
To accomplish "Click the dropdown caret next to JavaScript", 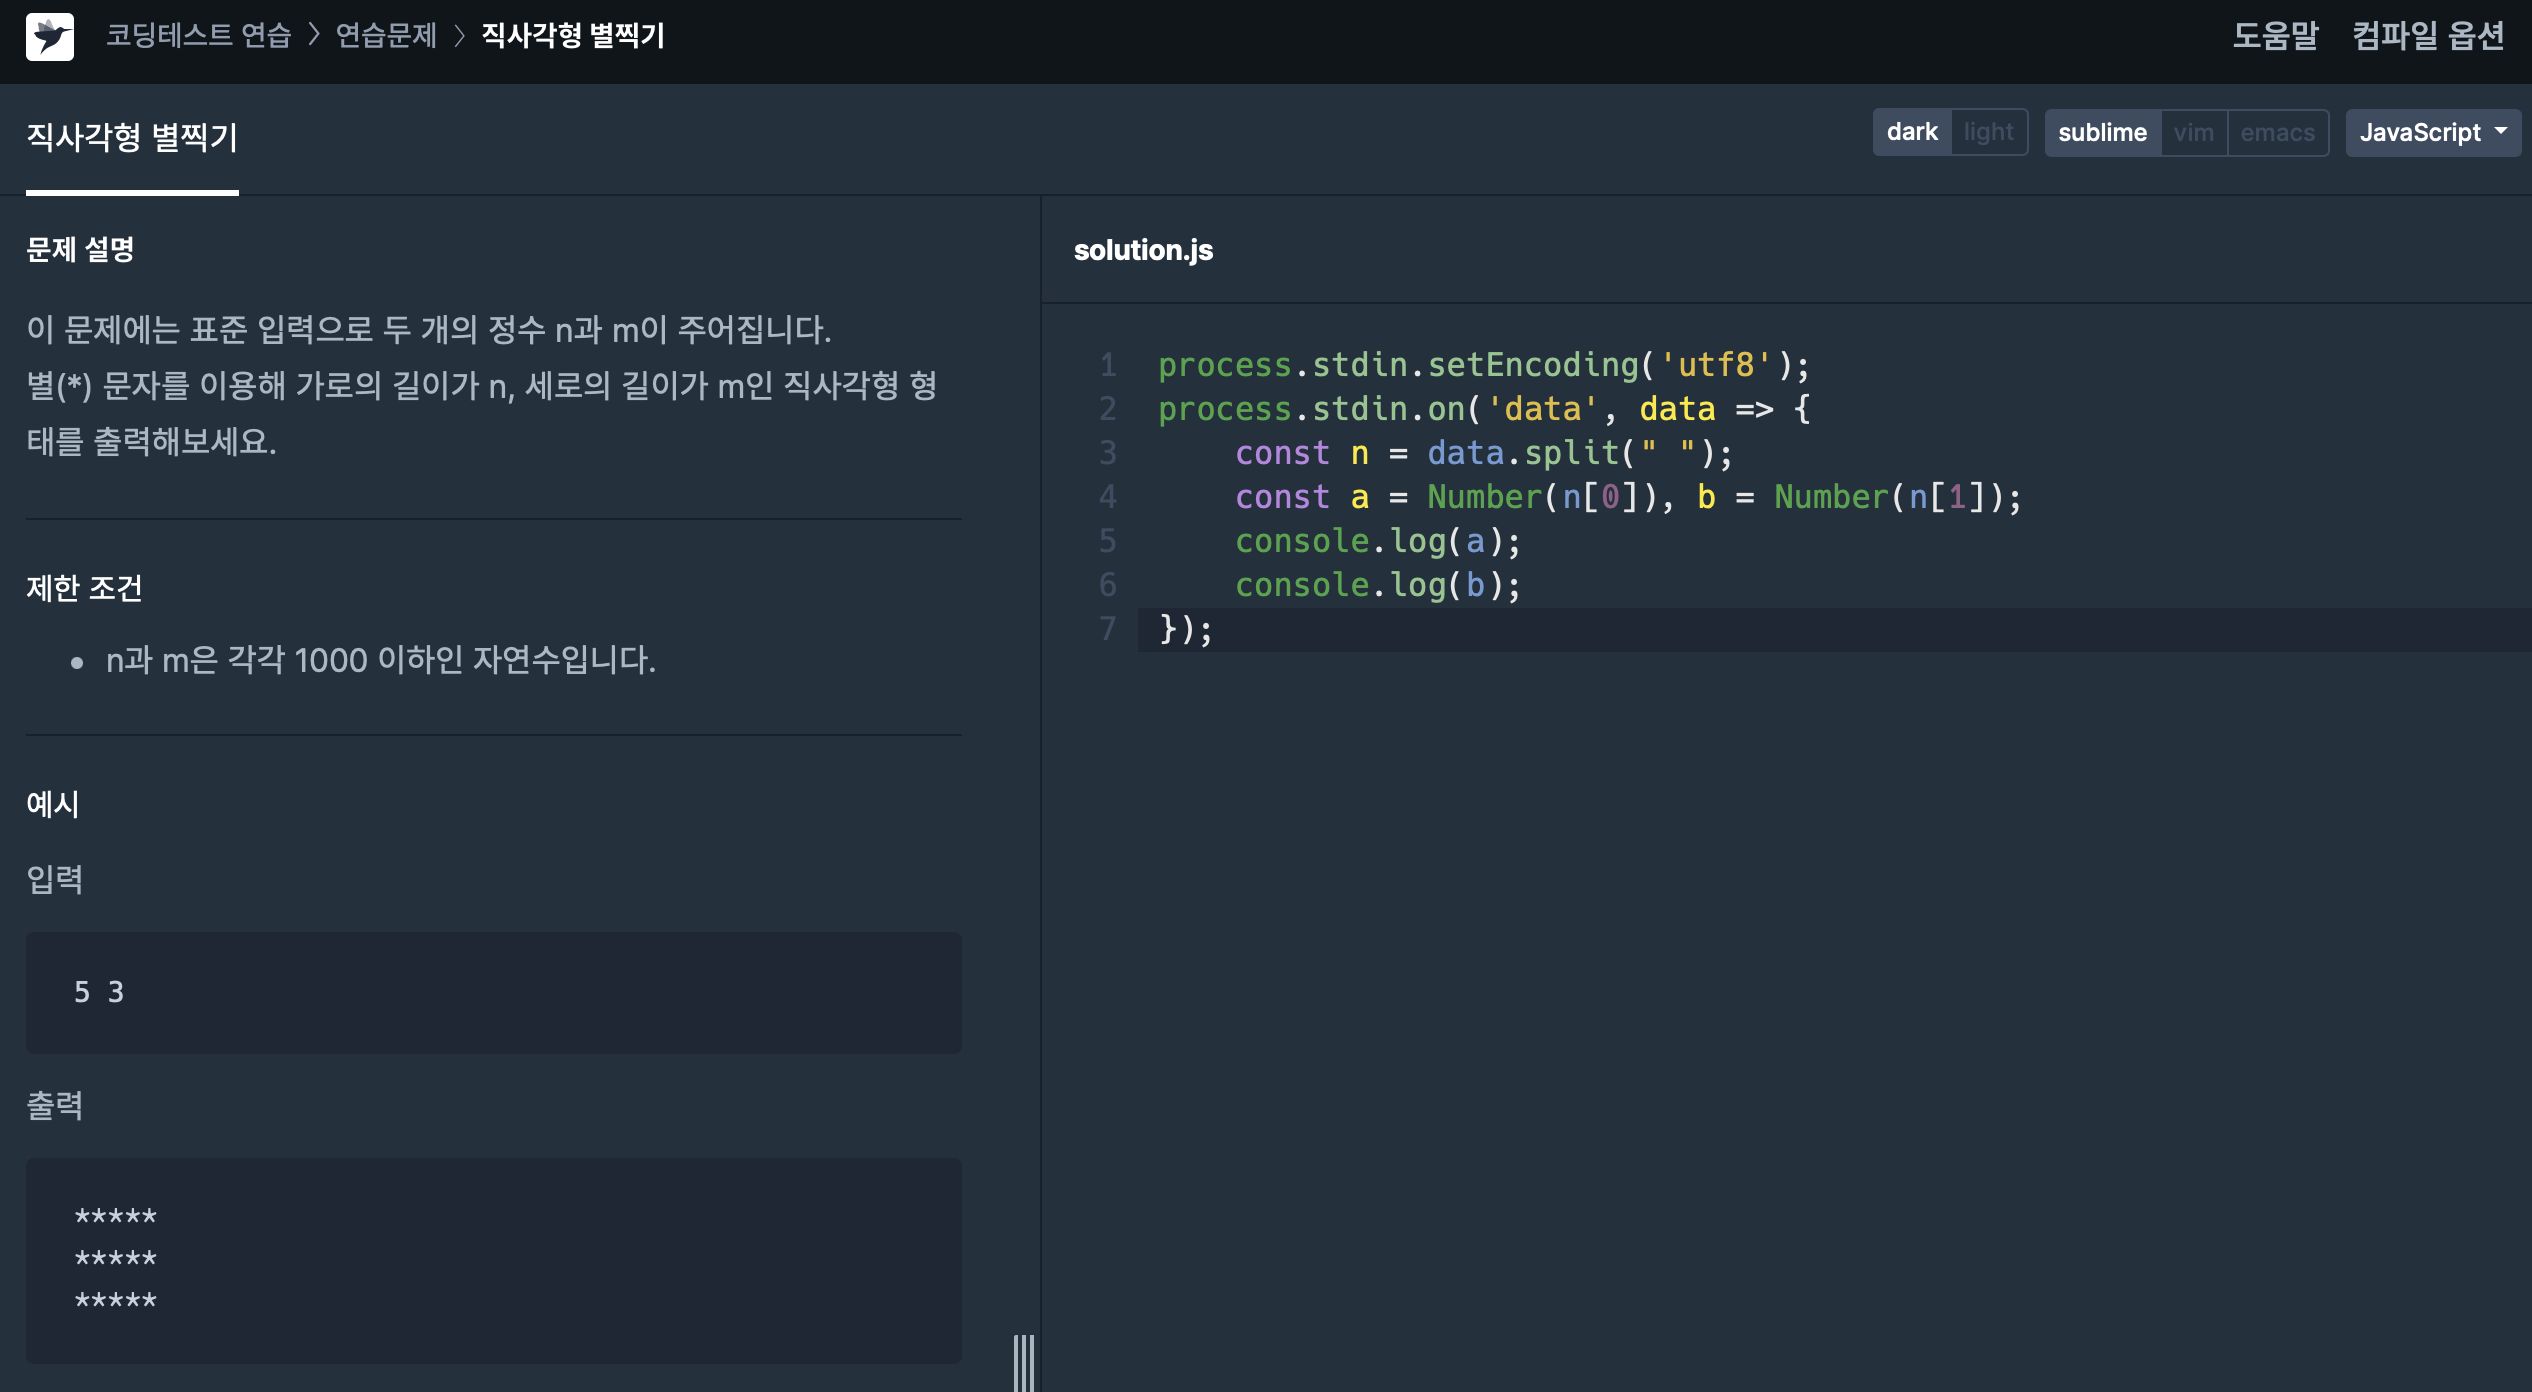I will [x=2501, y=131].
